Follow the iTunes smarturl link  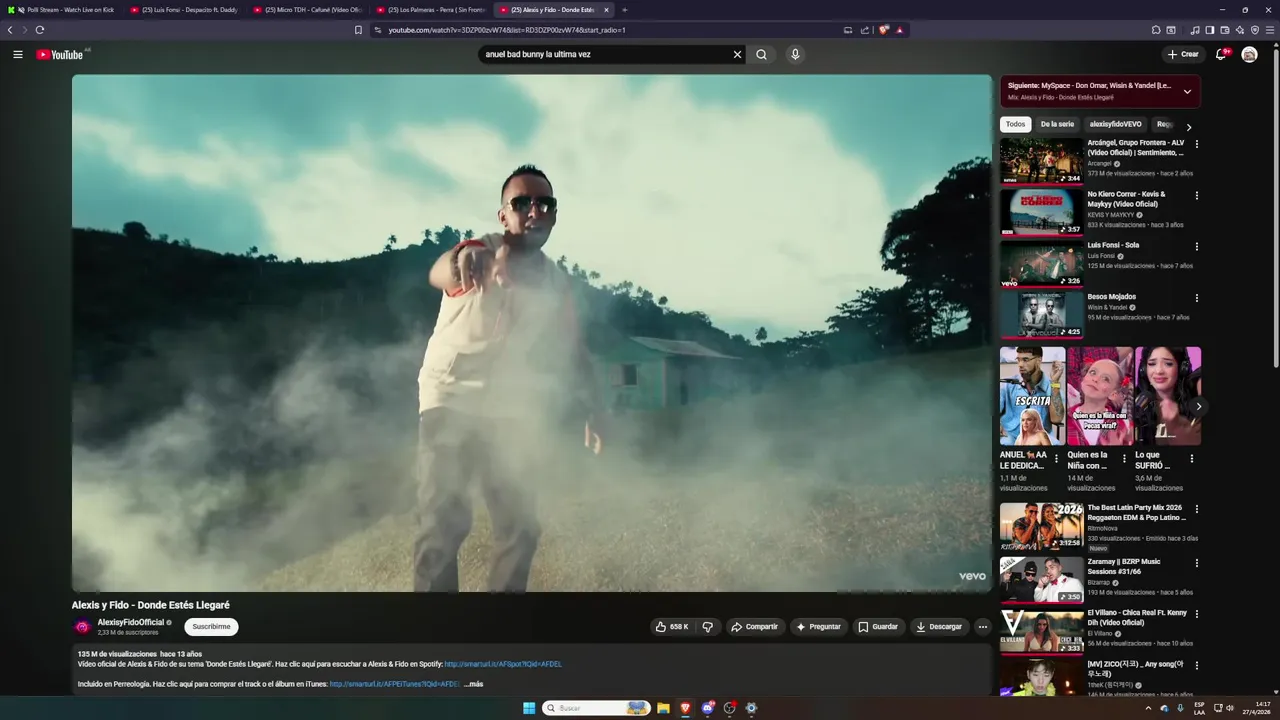(394, 684)
